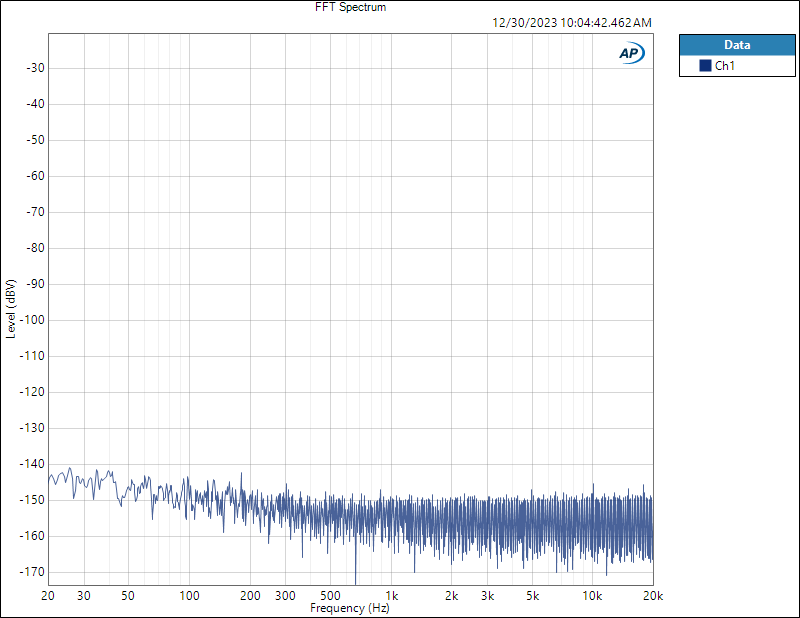This screenshot has width=800, height=618.
Task: Click the -30 Y-axis tick label
Action: tap(35, 68)
